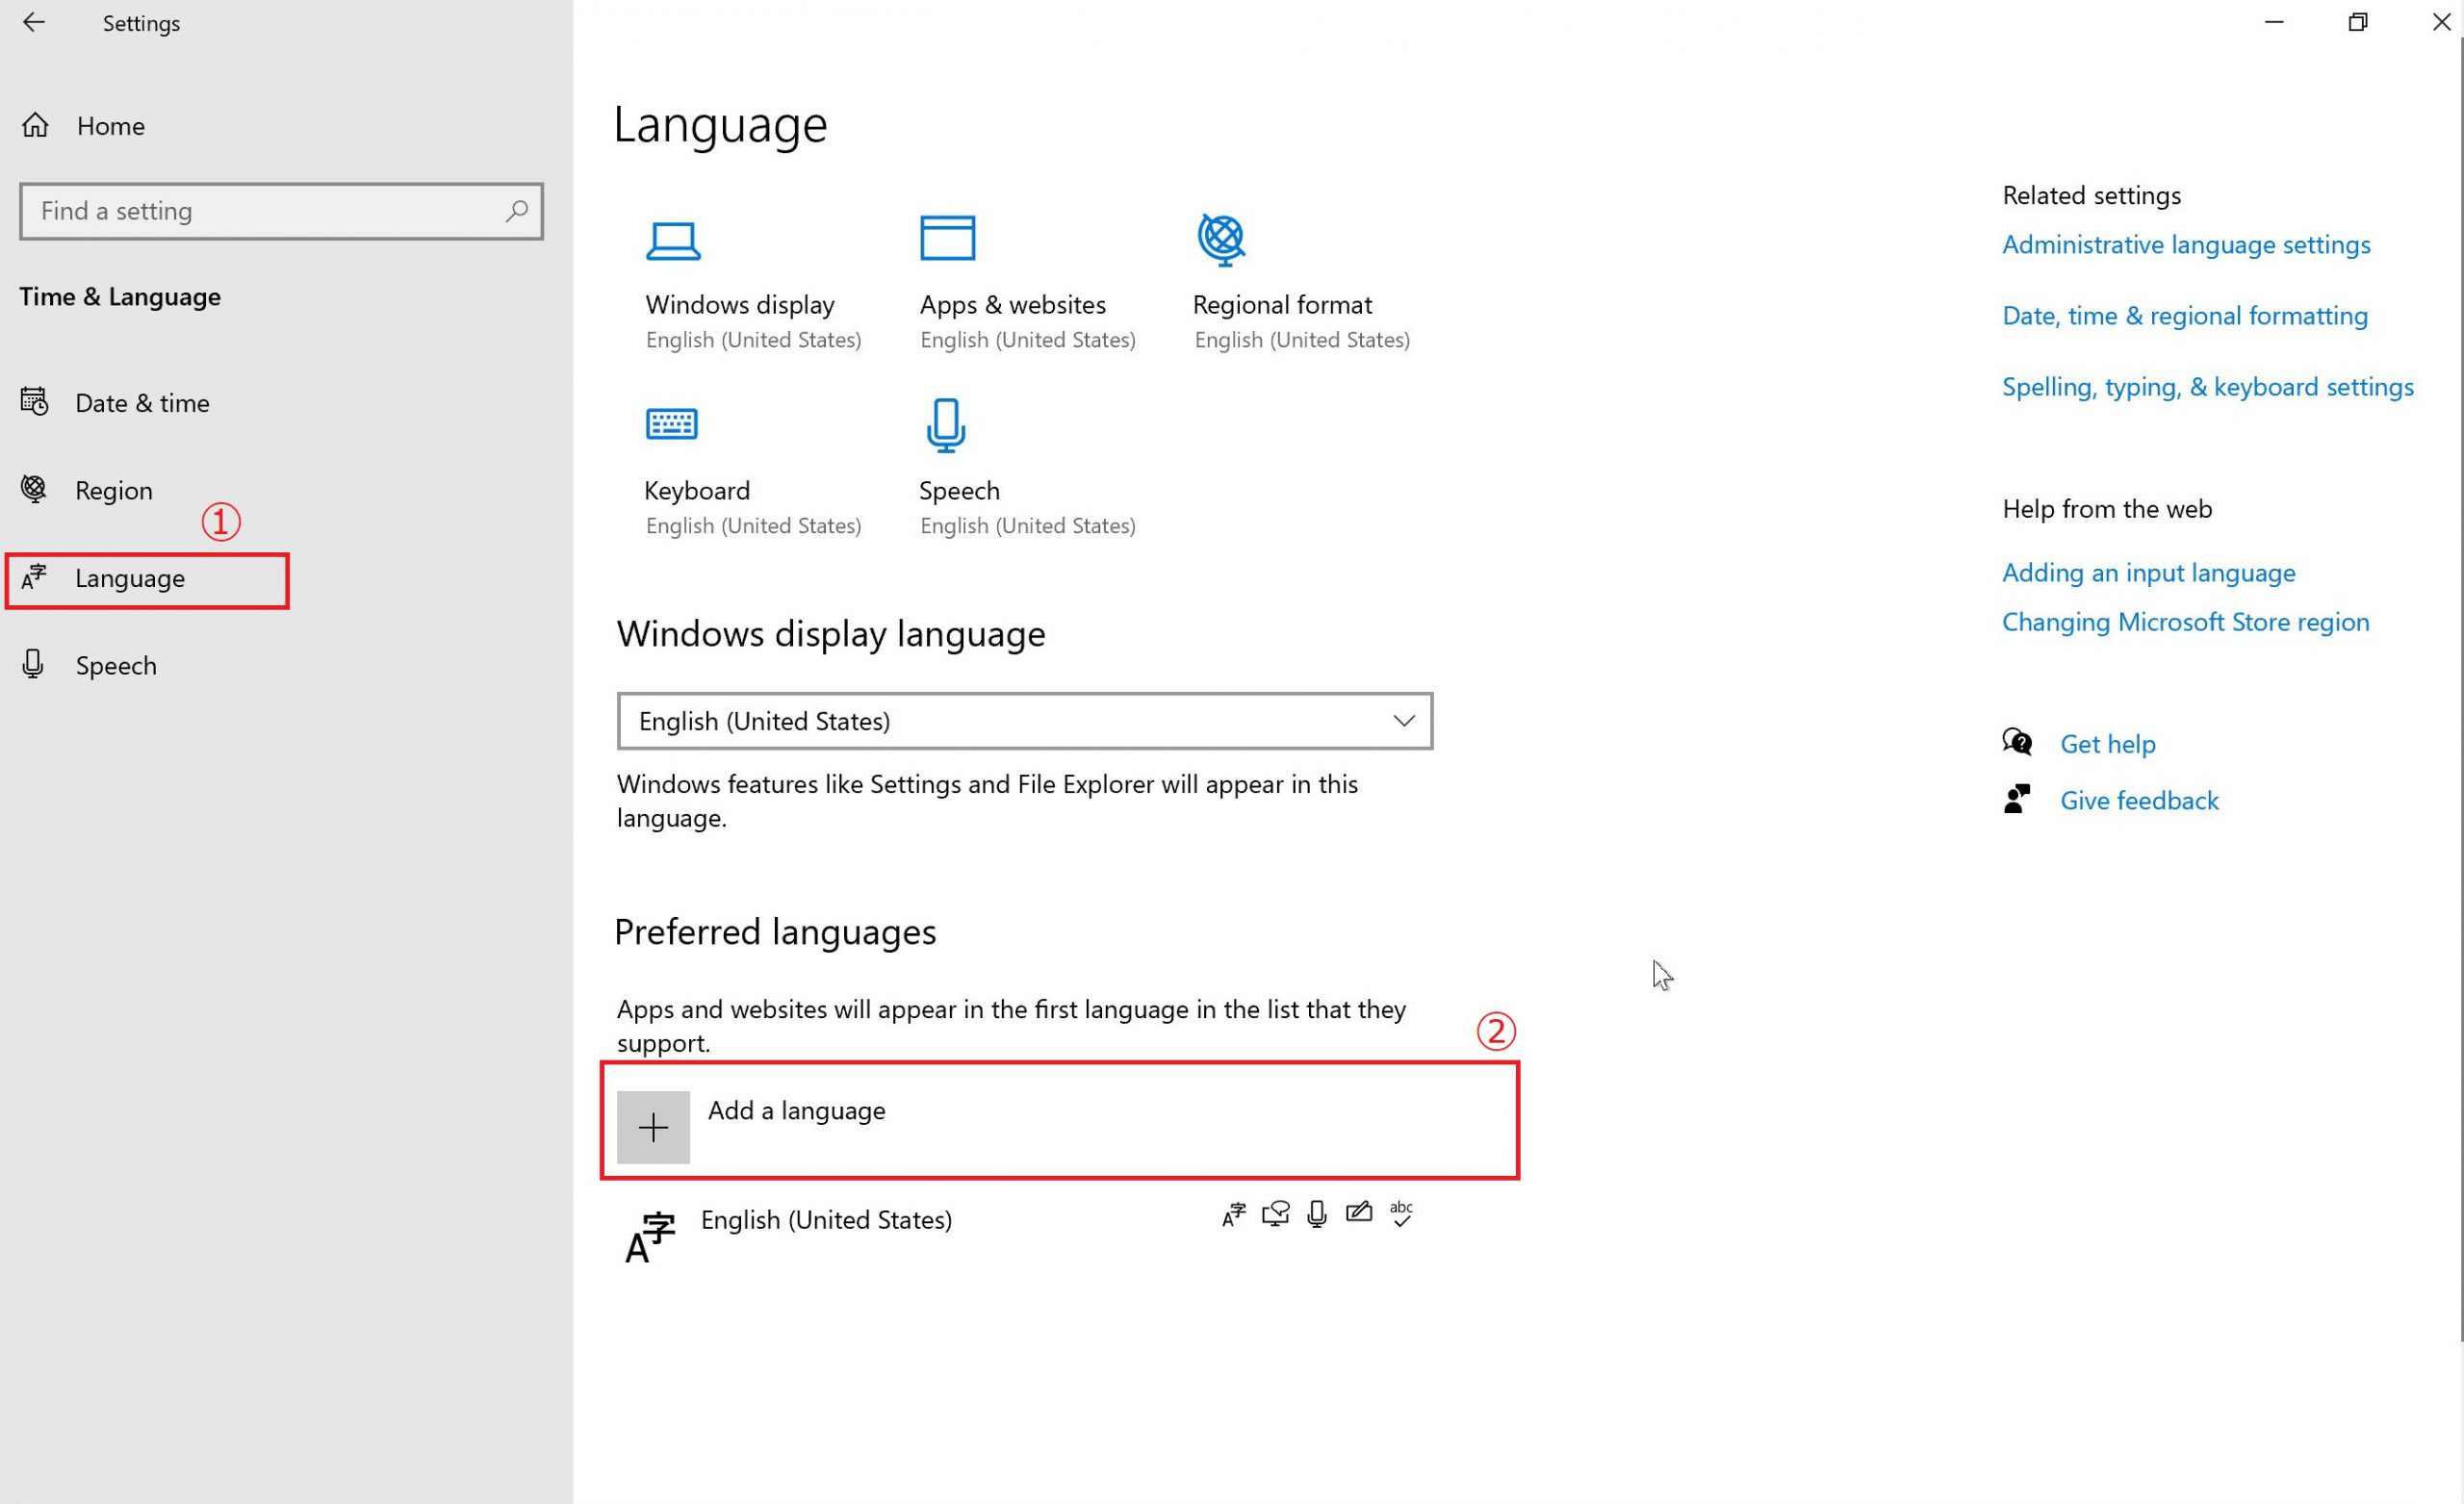
Task: Click the Speech microphone tile icon
Action: tap(945, 424)
